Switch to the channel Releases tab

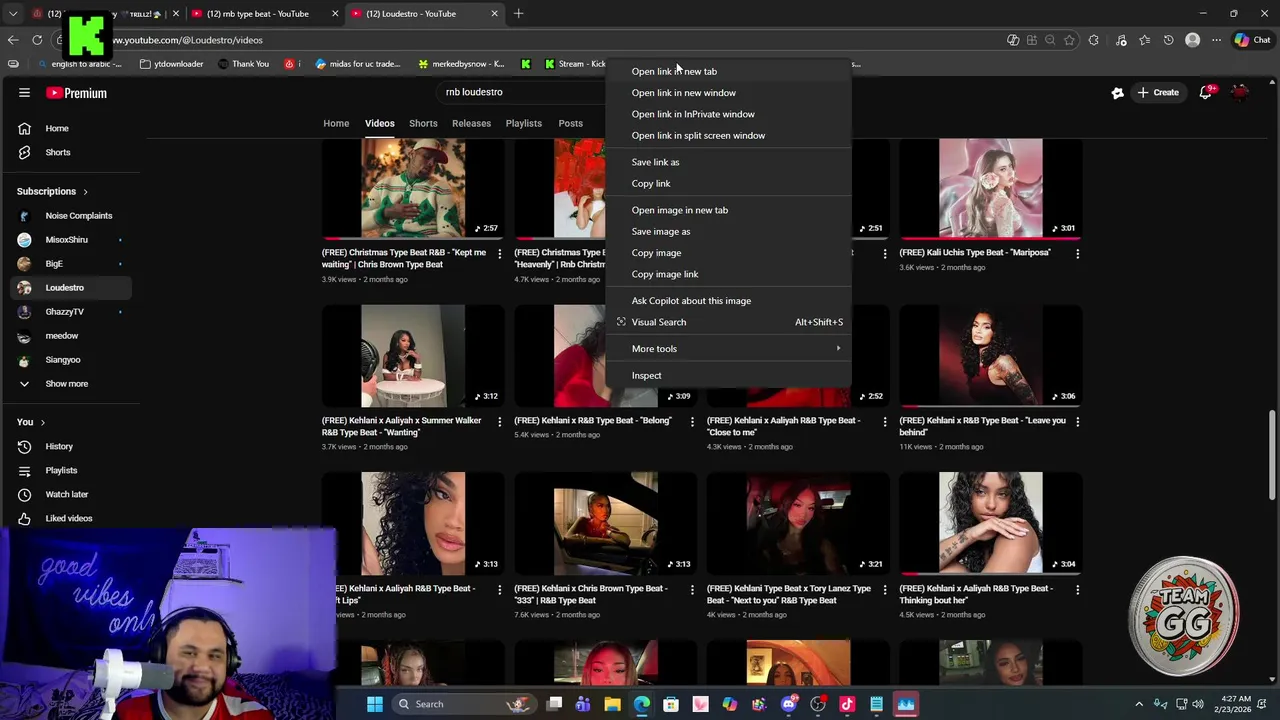tap(471, 123)
